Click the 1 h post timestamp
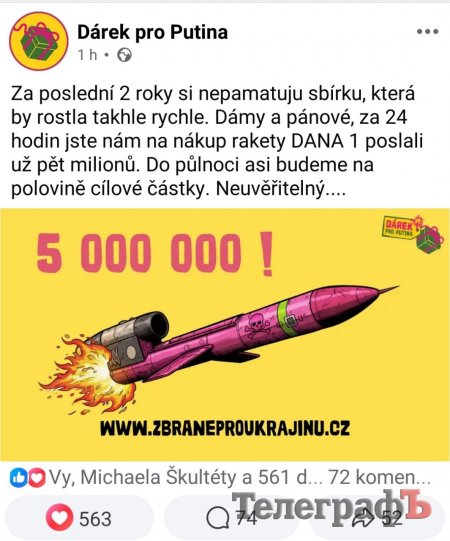 coord(87,55)
